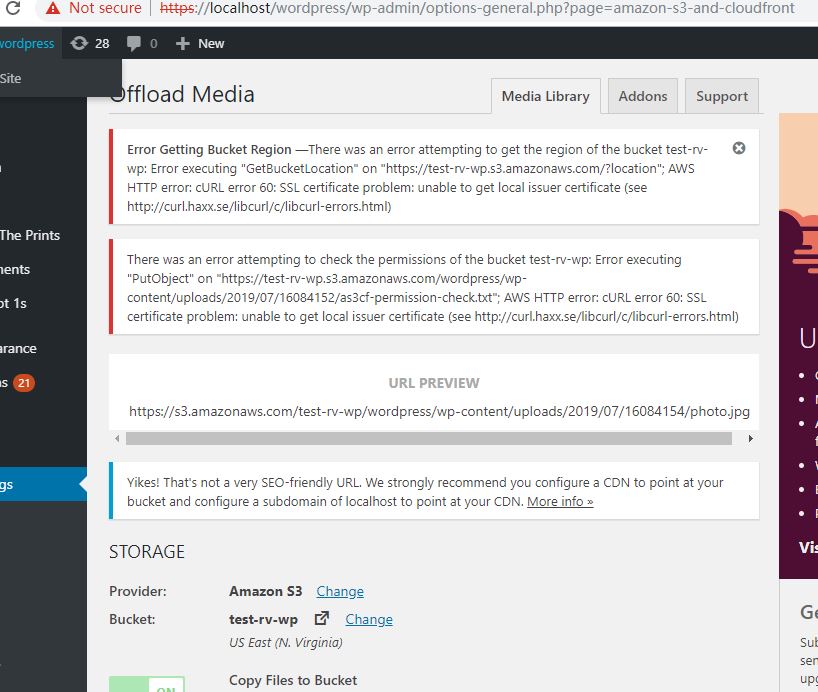Open the More info link about CDN
The height and width of the screenshot is (692, 818).
[x=560, y=502]
